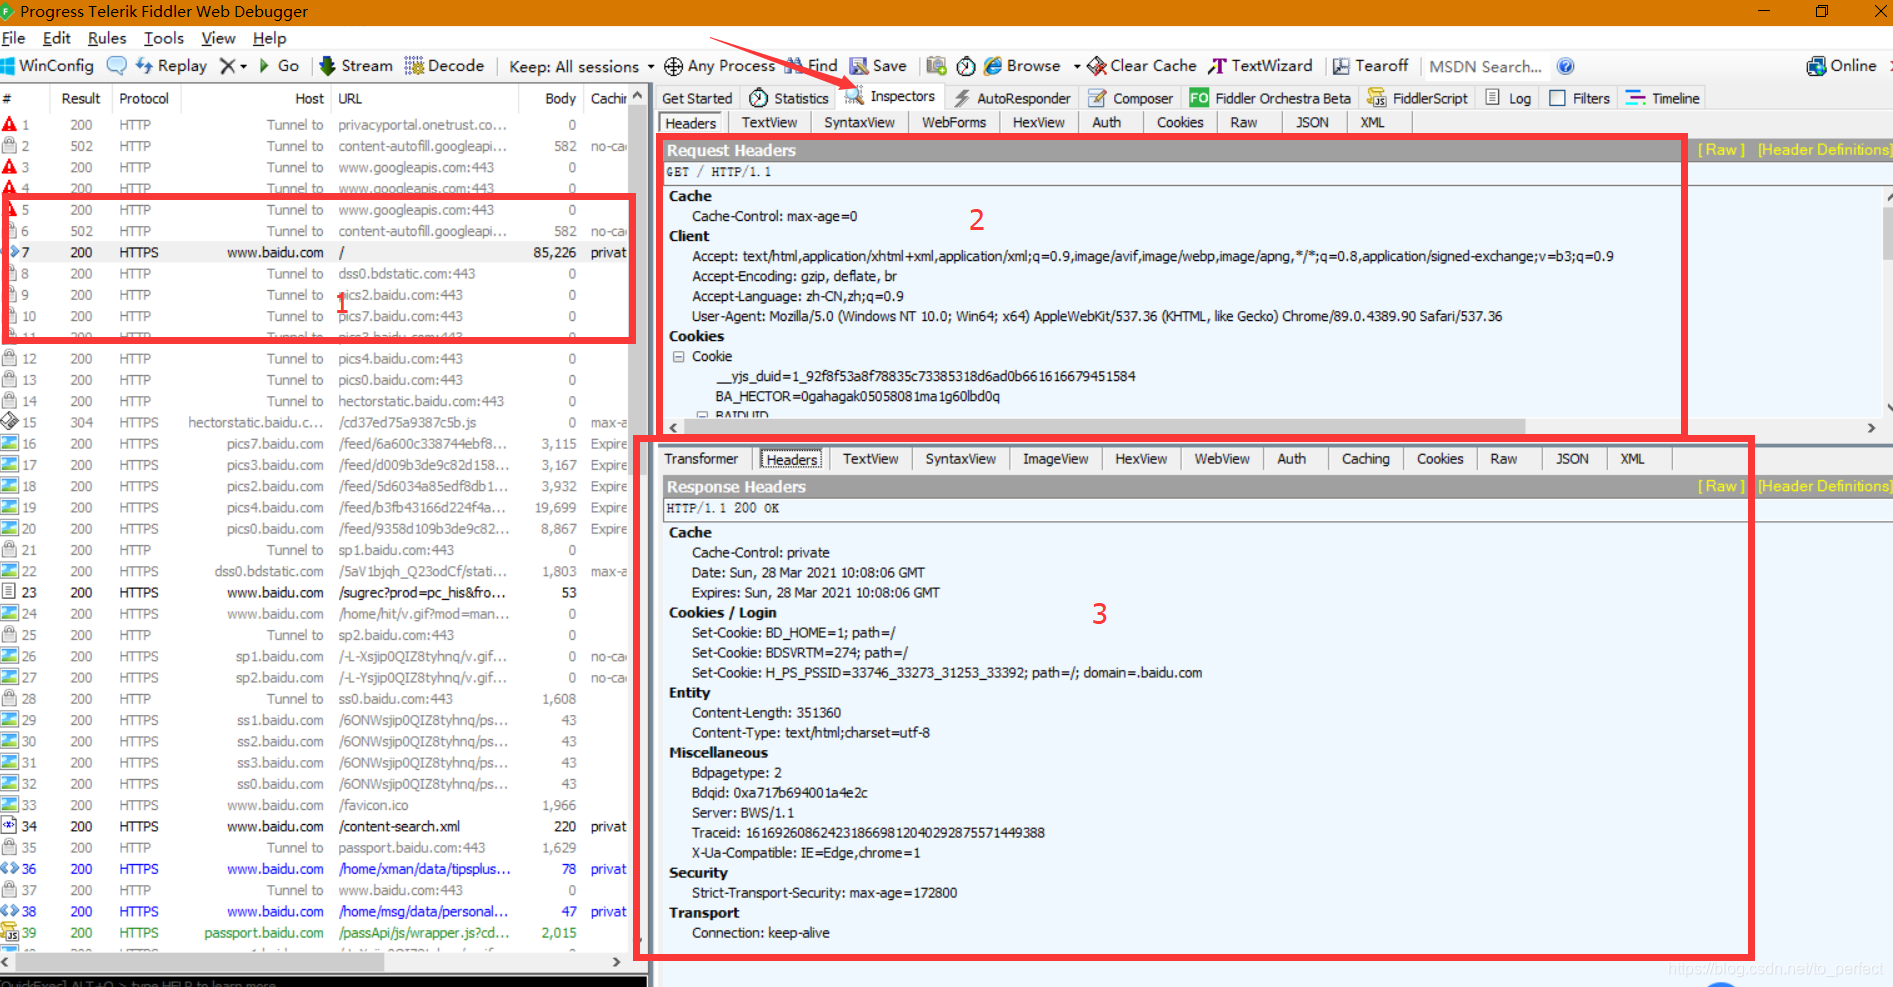Viewport: 1893px width, 987px height.
Task: Open the FiddlerScript tab
Action: [x=1418, y=98]
